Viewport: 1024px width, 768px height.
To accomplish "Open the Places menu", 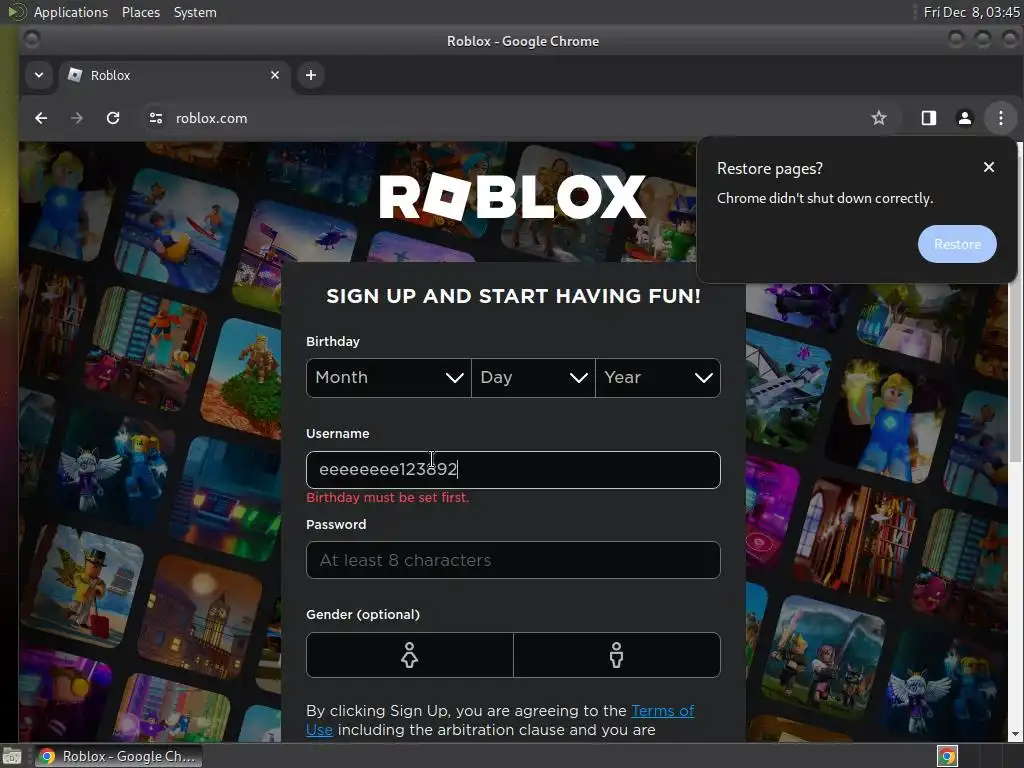I will point(140,12).
